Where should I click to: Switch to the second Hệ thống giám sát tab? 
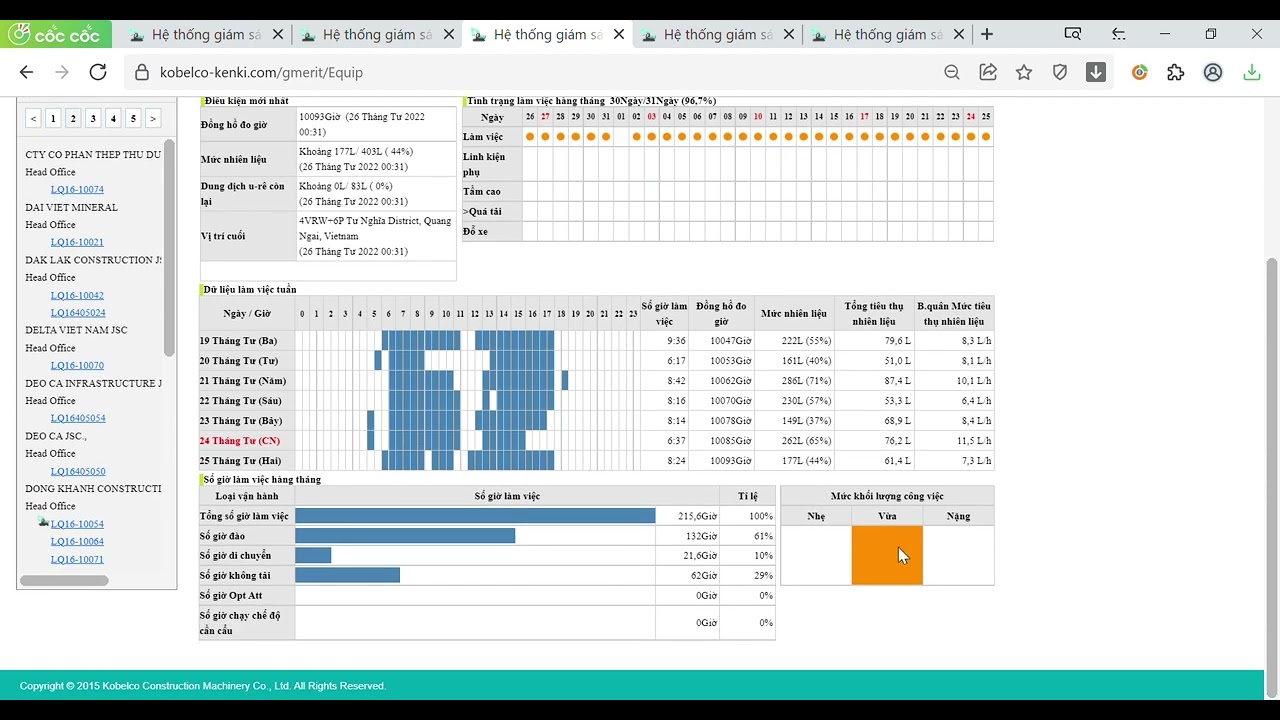tap(375, 34)
